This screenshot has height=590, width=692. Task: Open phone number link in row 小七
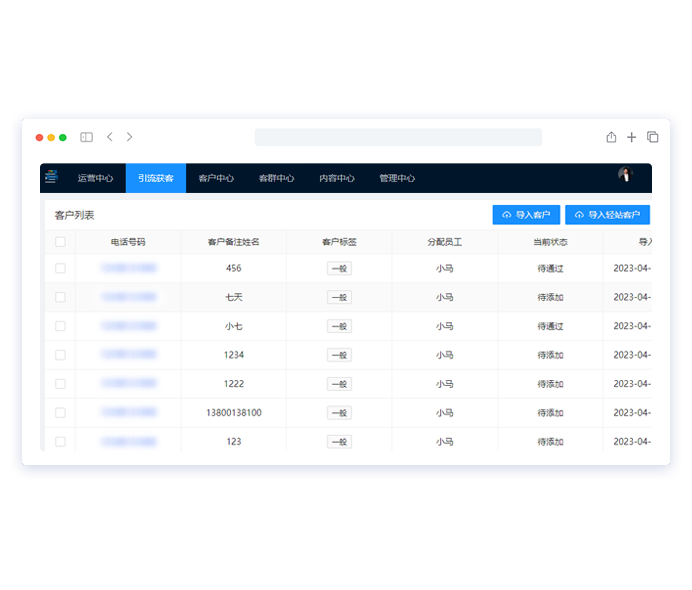click(x=129, y=326)
